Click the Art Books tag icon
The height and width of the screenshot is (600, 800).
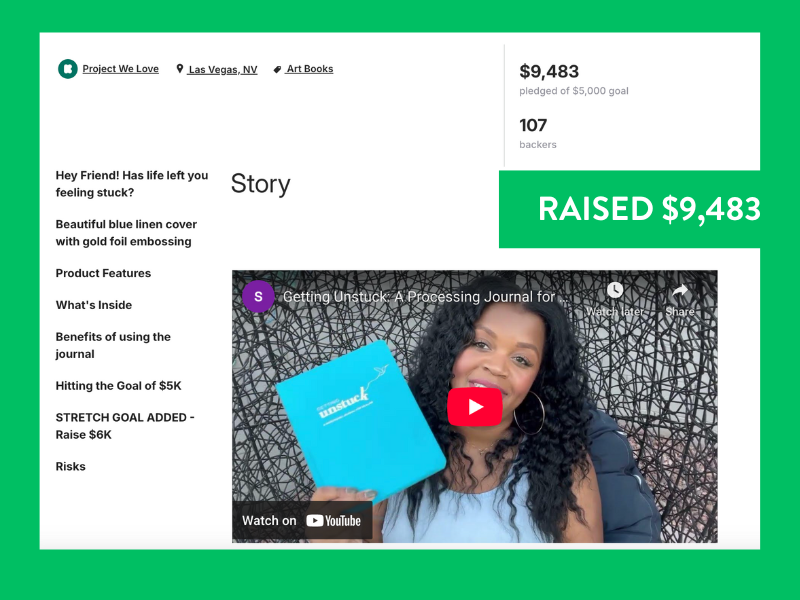277,69
